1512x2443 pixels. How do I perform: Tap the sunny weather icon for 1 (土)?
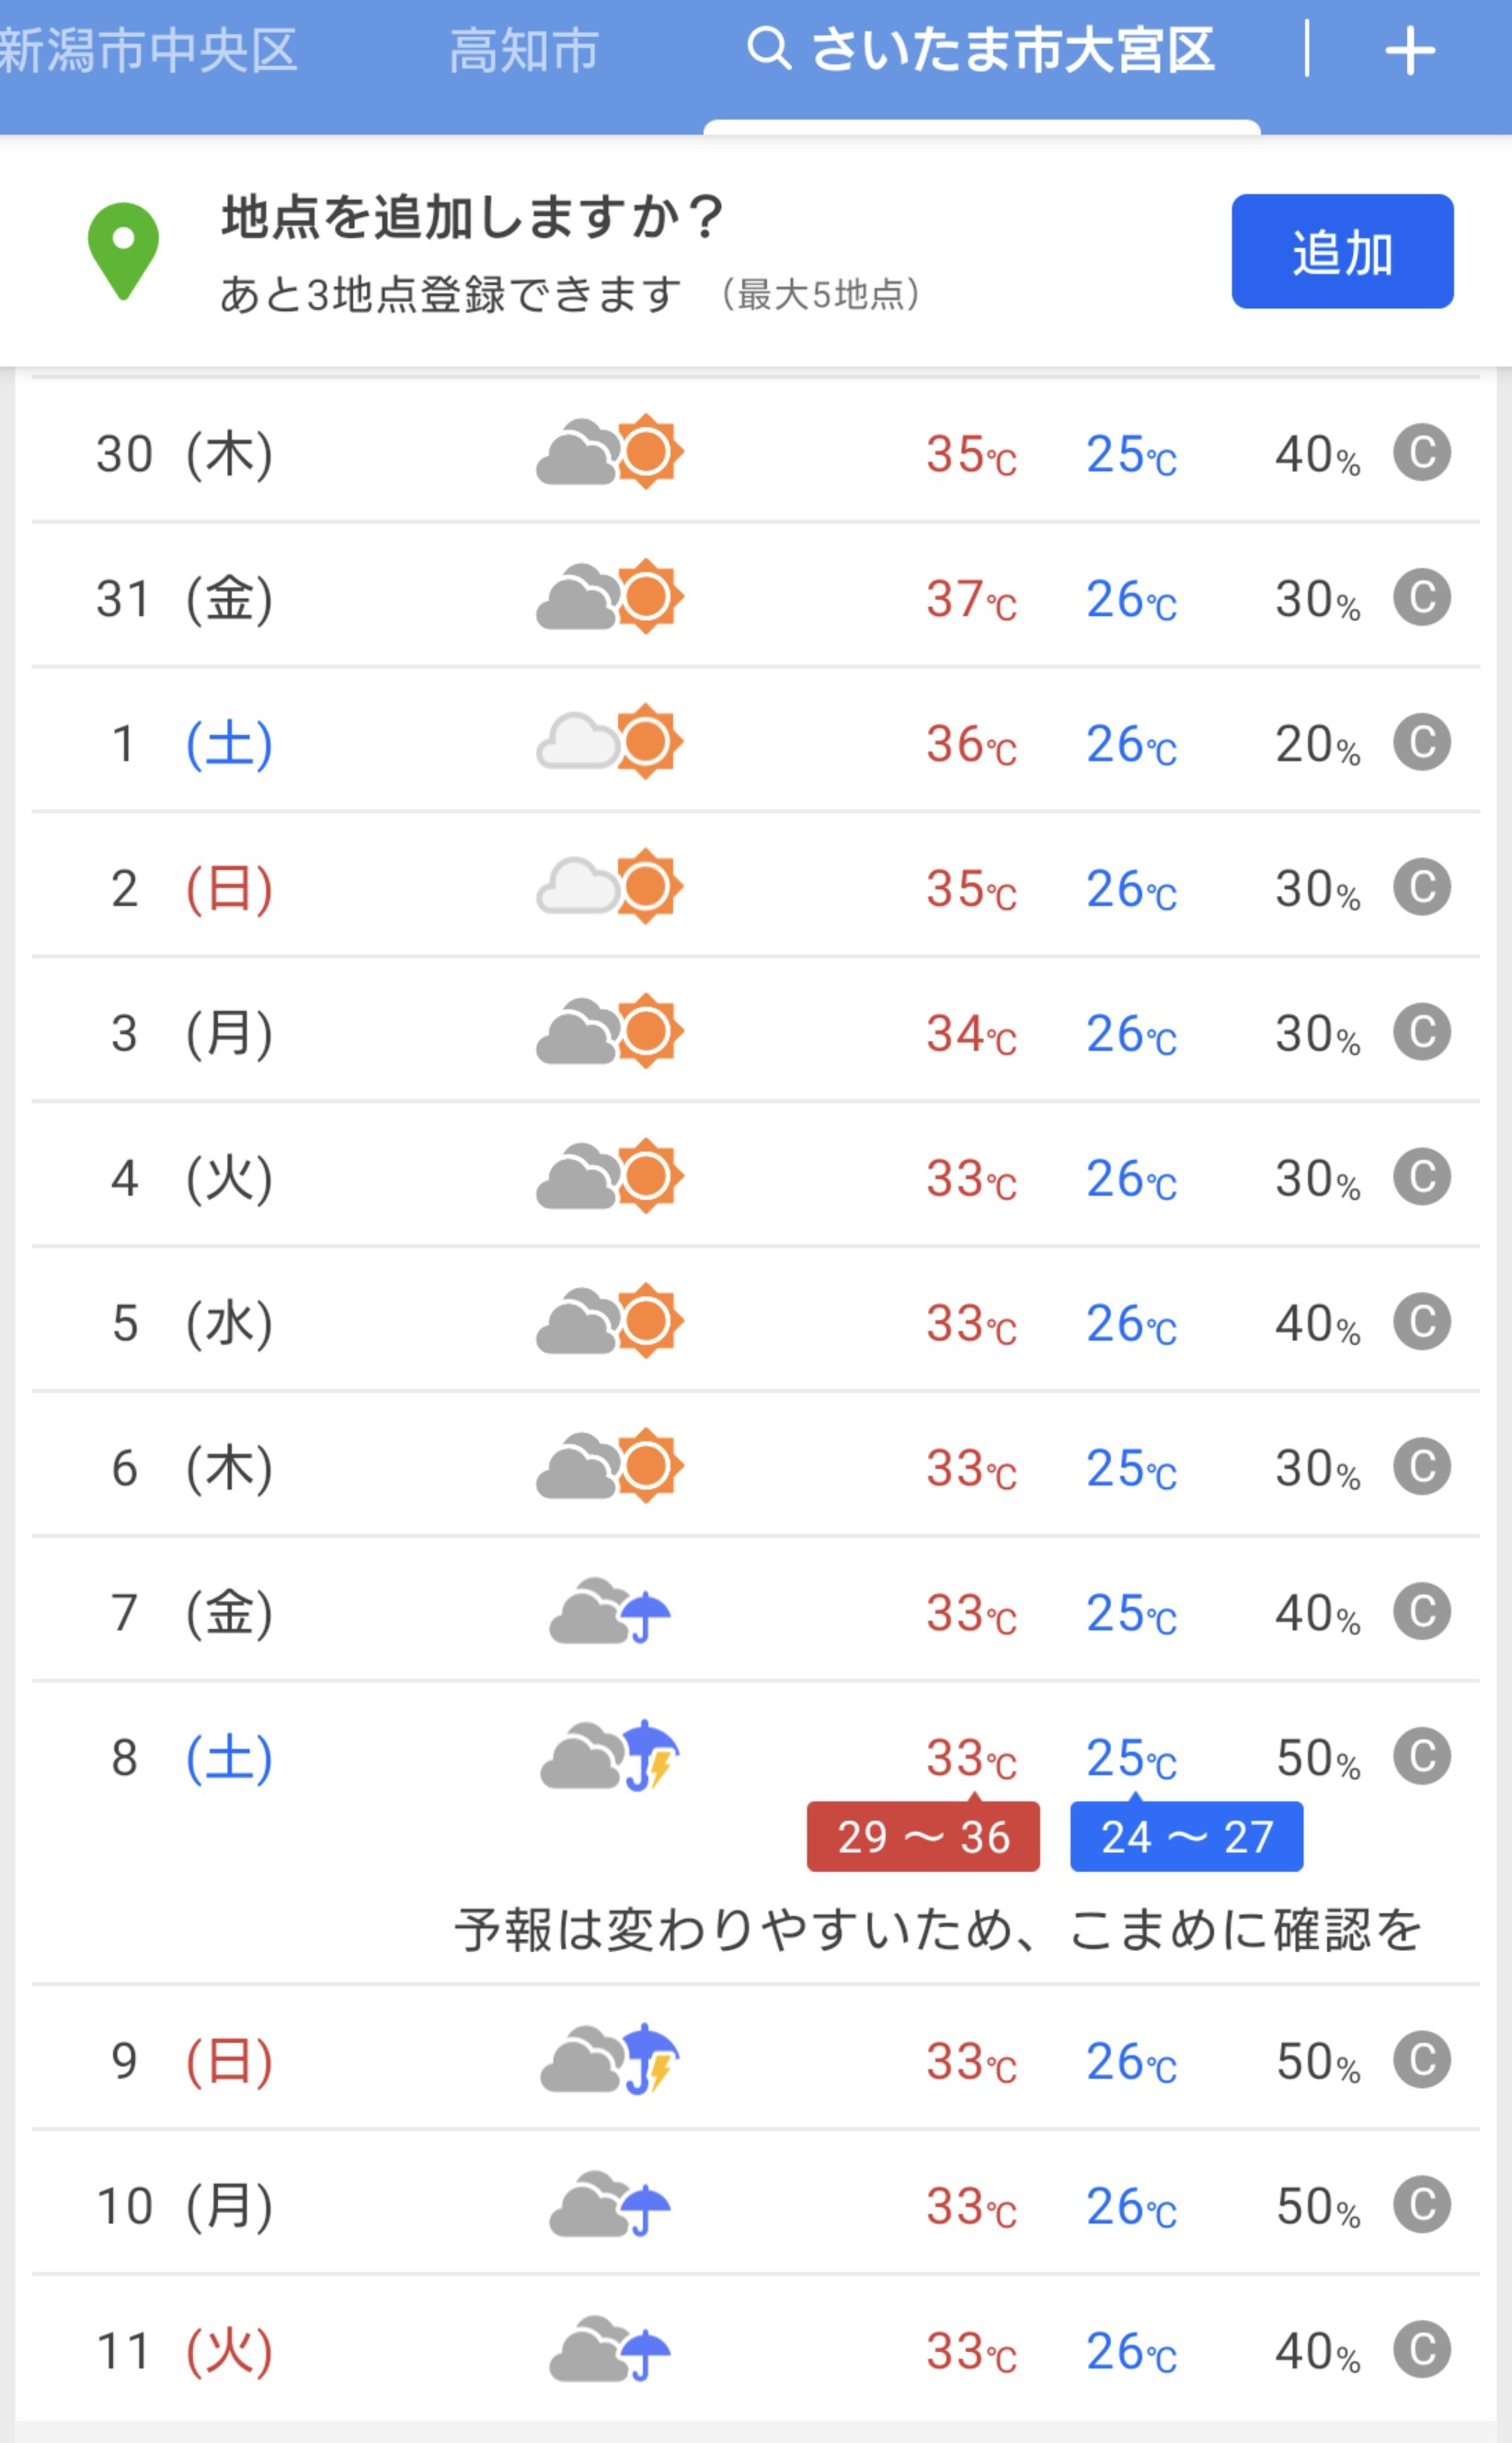coord(610,742)
